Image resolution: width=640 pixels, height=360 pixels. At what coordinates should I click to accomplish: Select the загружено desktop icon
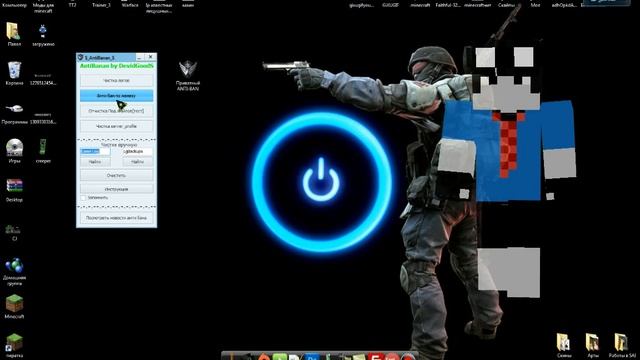point(43,34)
